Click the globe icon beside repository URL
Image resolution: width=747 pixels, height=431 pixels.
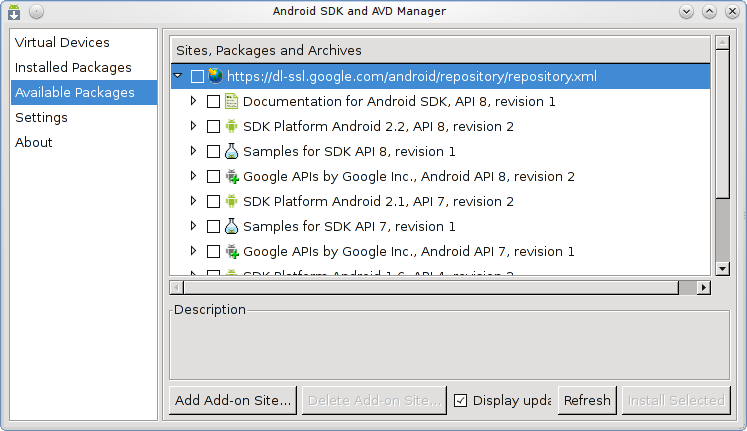[215, 76]
